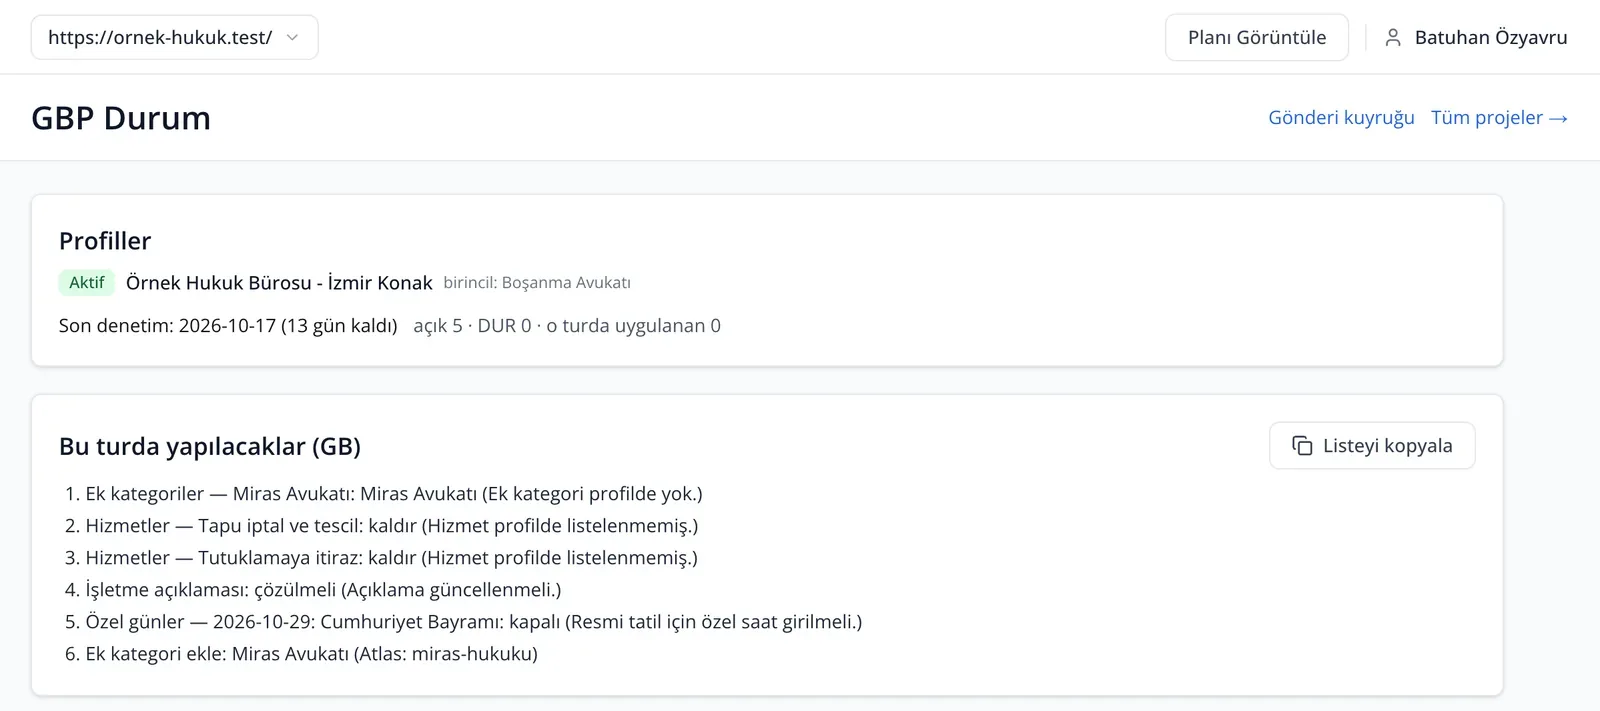Click the birincil: Boşanma Avukatı label
Image resolution: width=1600 pixels, height=711 pixels.
point(537,283)
